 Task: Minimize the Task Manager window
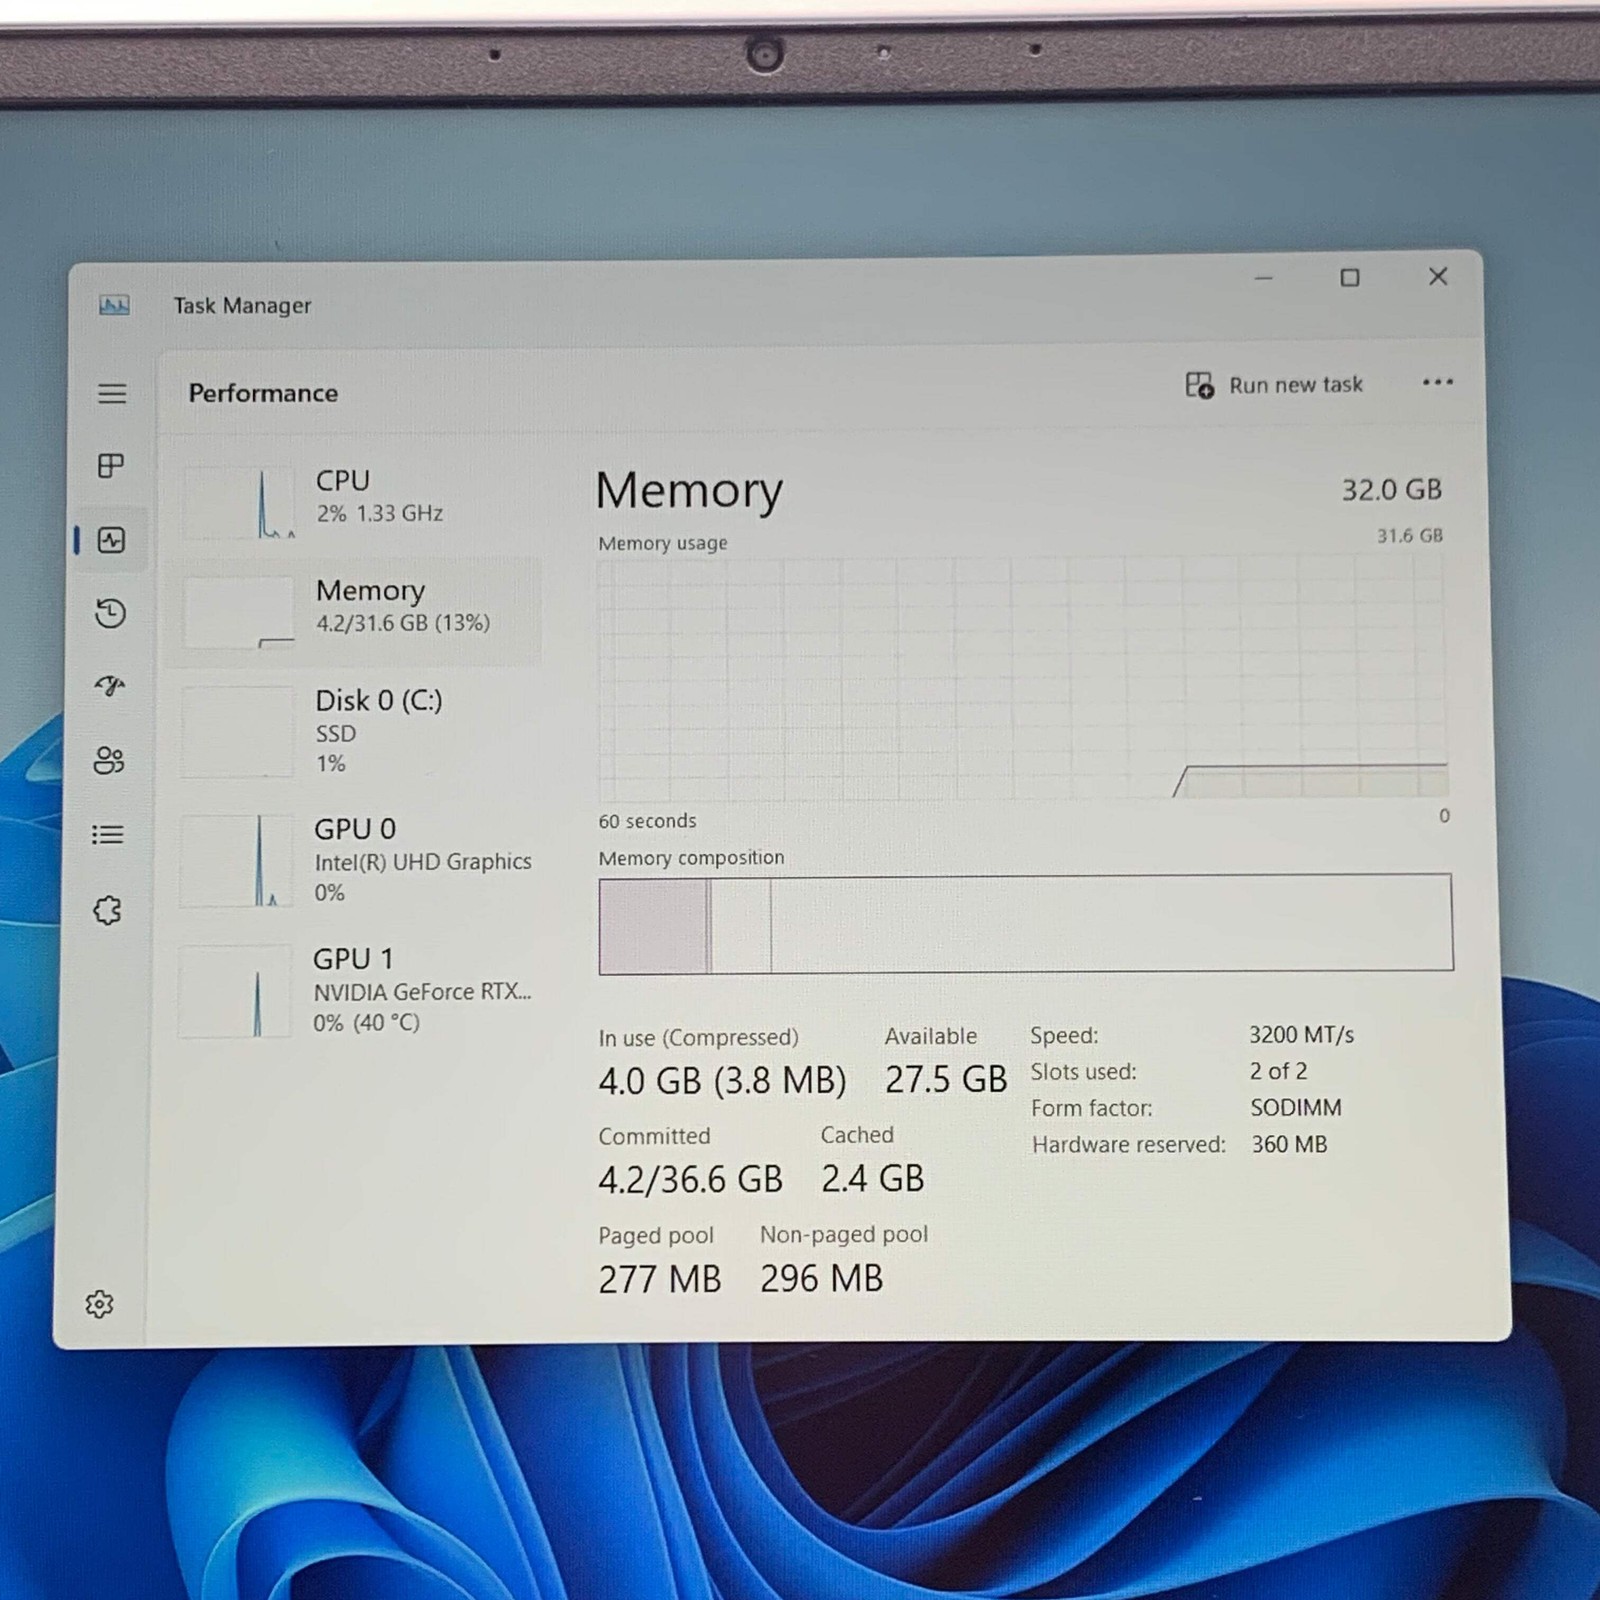(x=1264, y=278)
